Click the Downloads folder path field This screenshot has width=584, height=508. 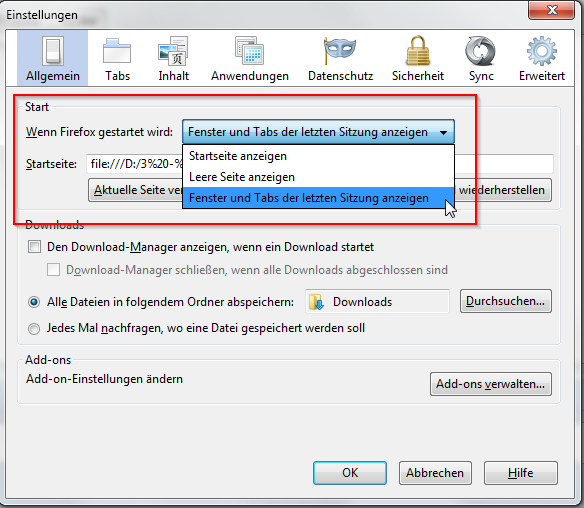click(377, 301)
